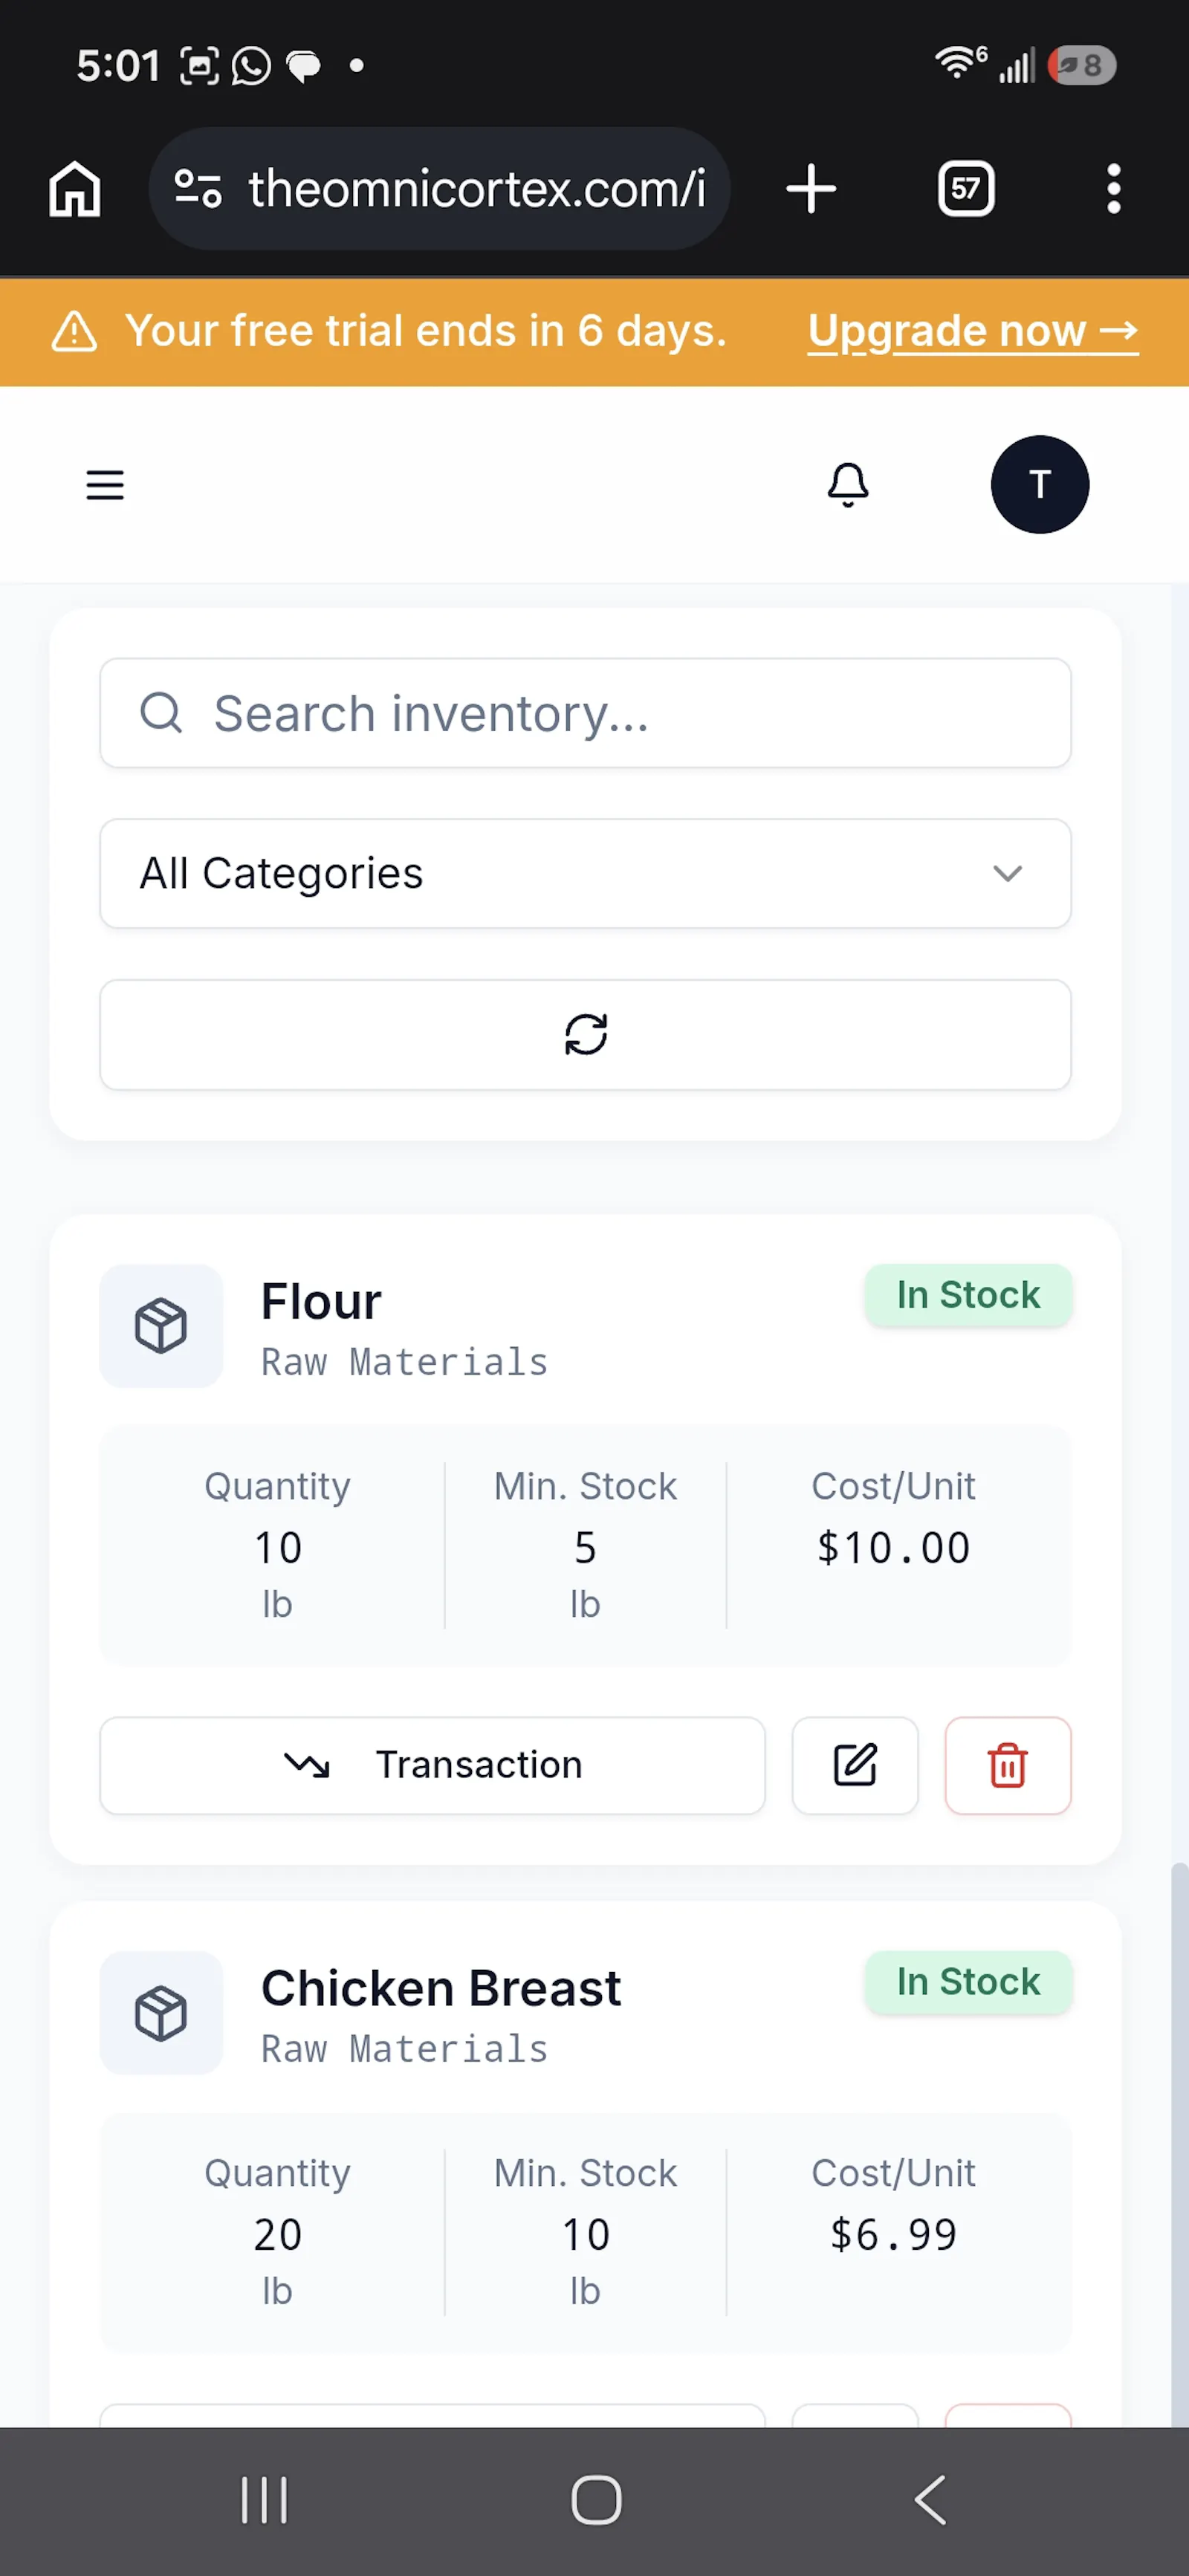This screenshot has width=1189, height=2576.
Task: Click the All Categories chevron arrow
Action: 1007,874
